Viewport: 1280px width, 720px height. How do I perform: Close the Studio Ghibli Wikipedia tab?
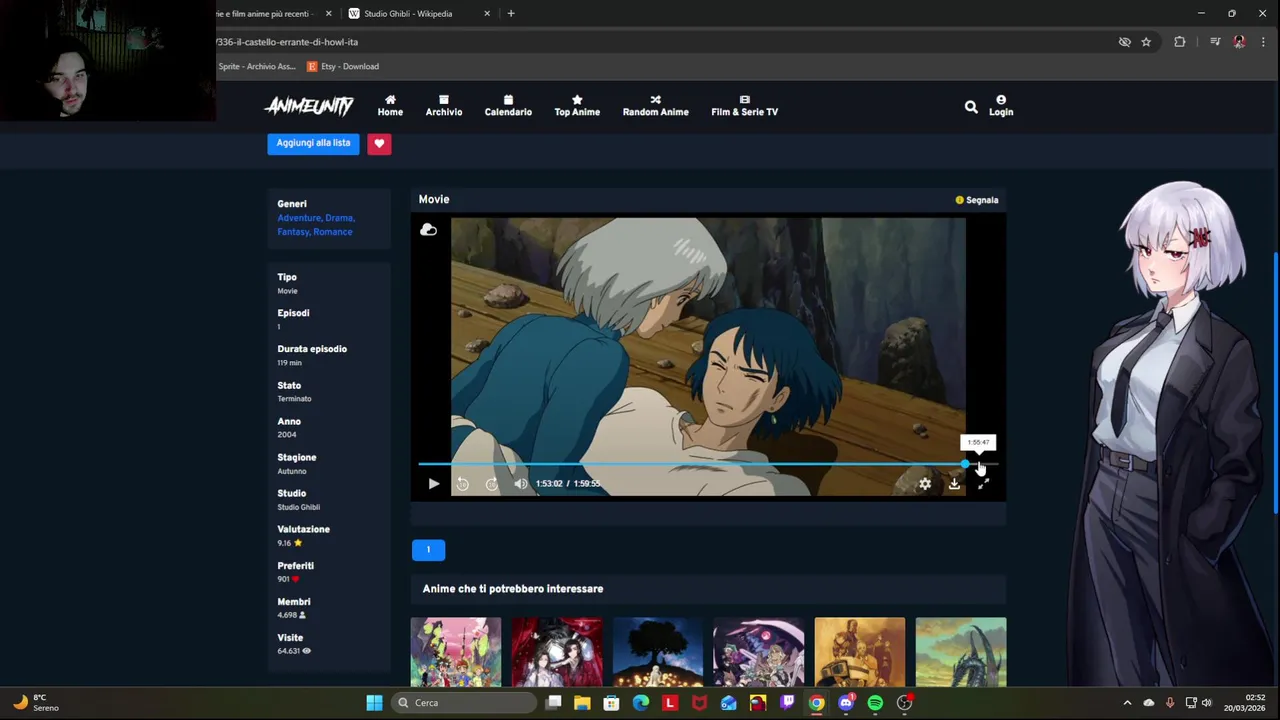(487, 14)
